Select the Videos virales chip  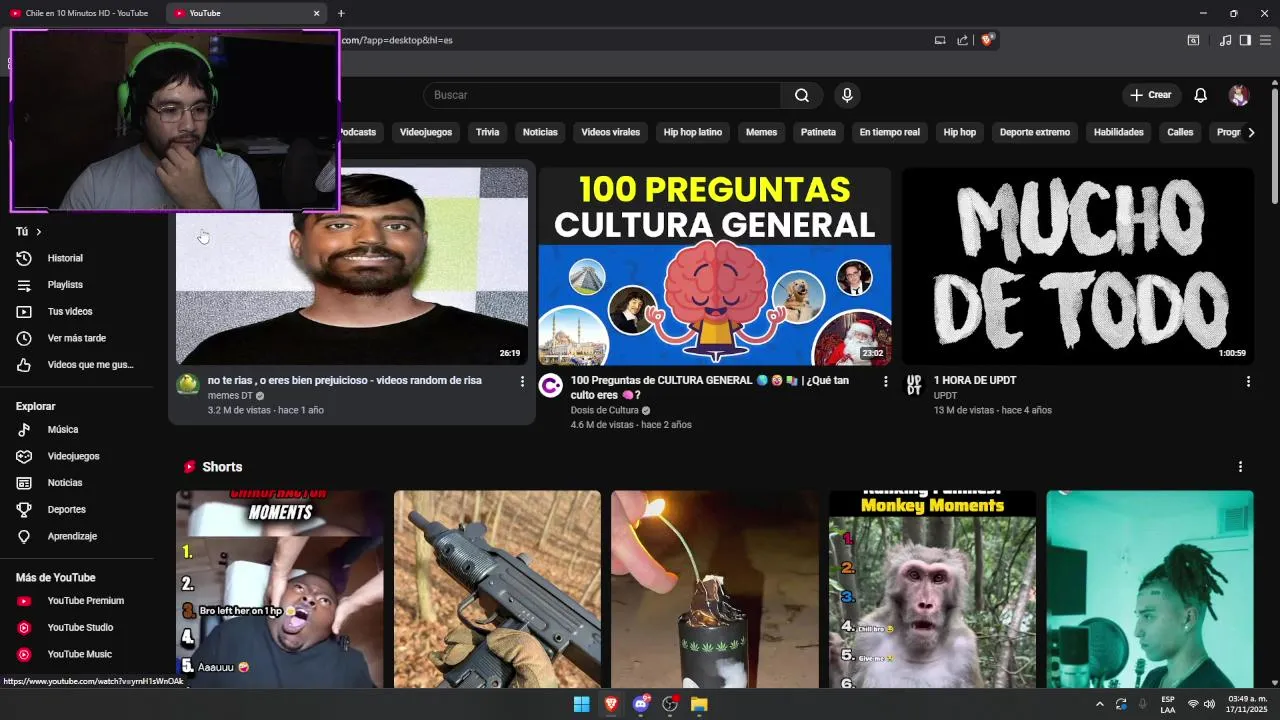610,132
